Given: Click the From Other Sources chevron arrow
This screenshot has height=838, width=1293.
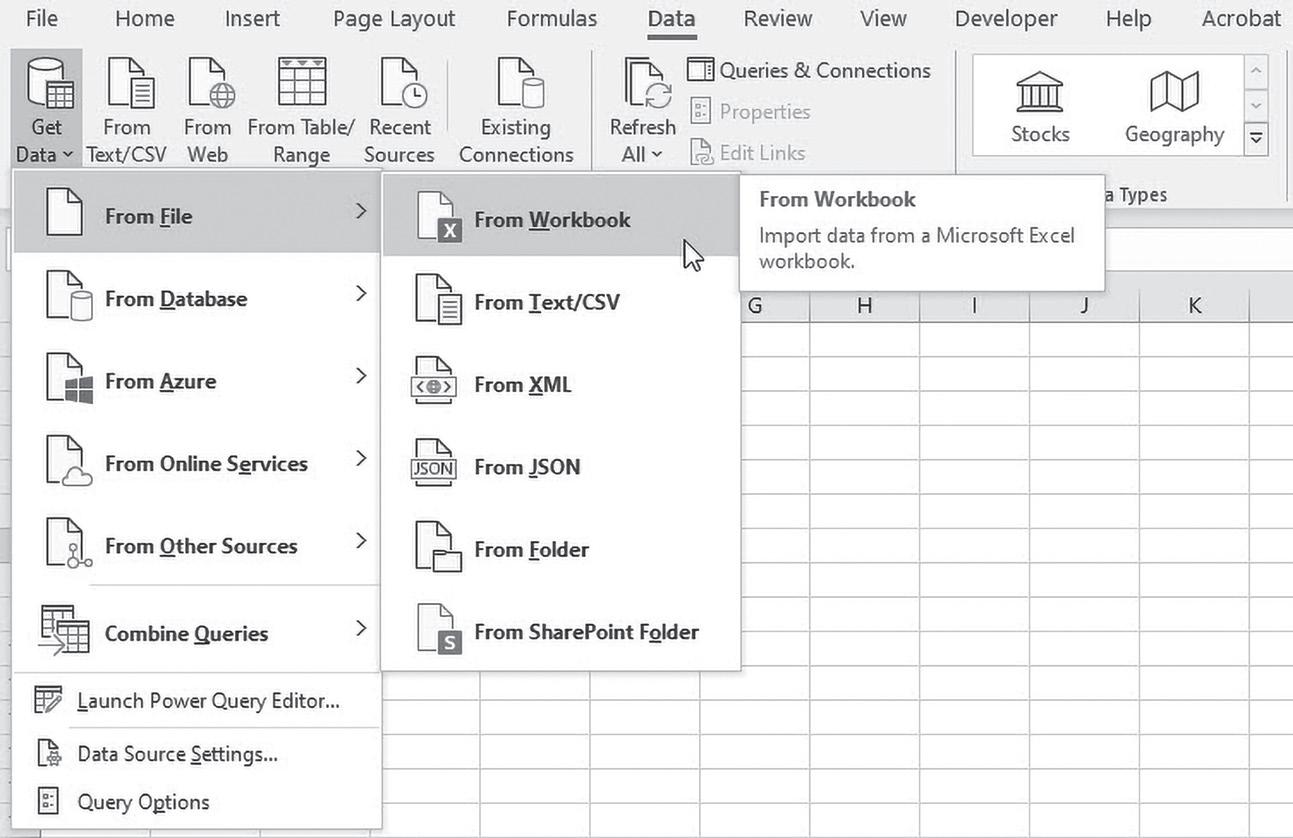Looking at the screenshot, I should 361,541.
